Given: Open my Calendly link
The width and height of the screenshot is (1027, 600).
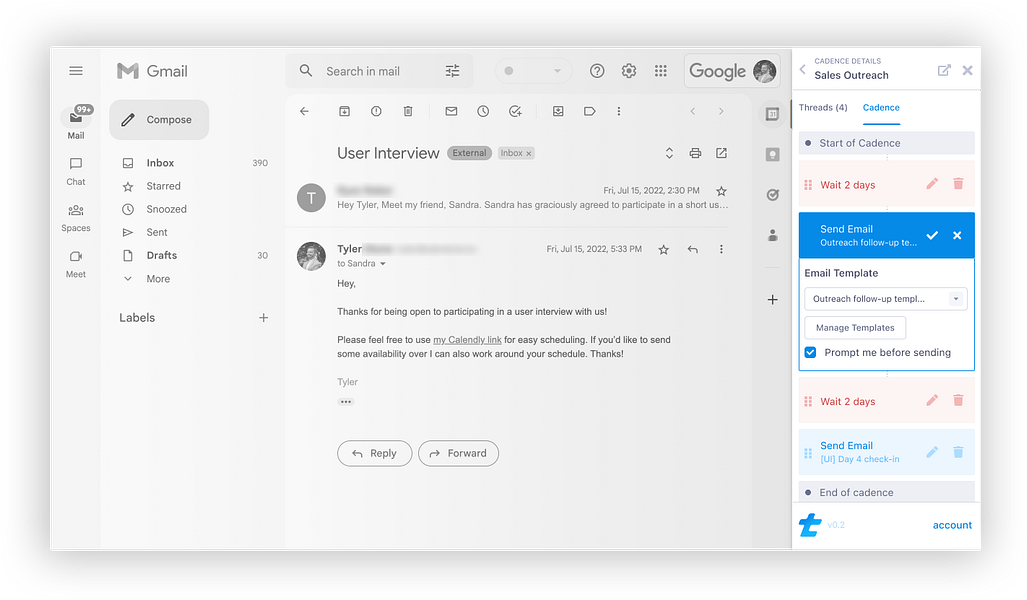Looking at the screenshot, I should pos(467,340).
